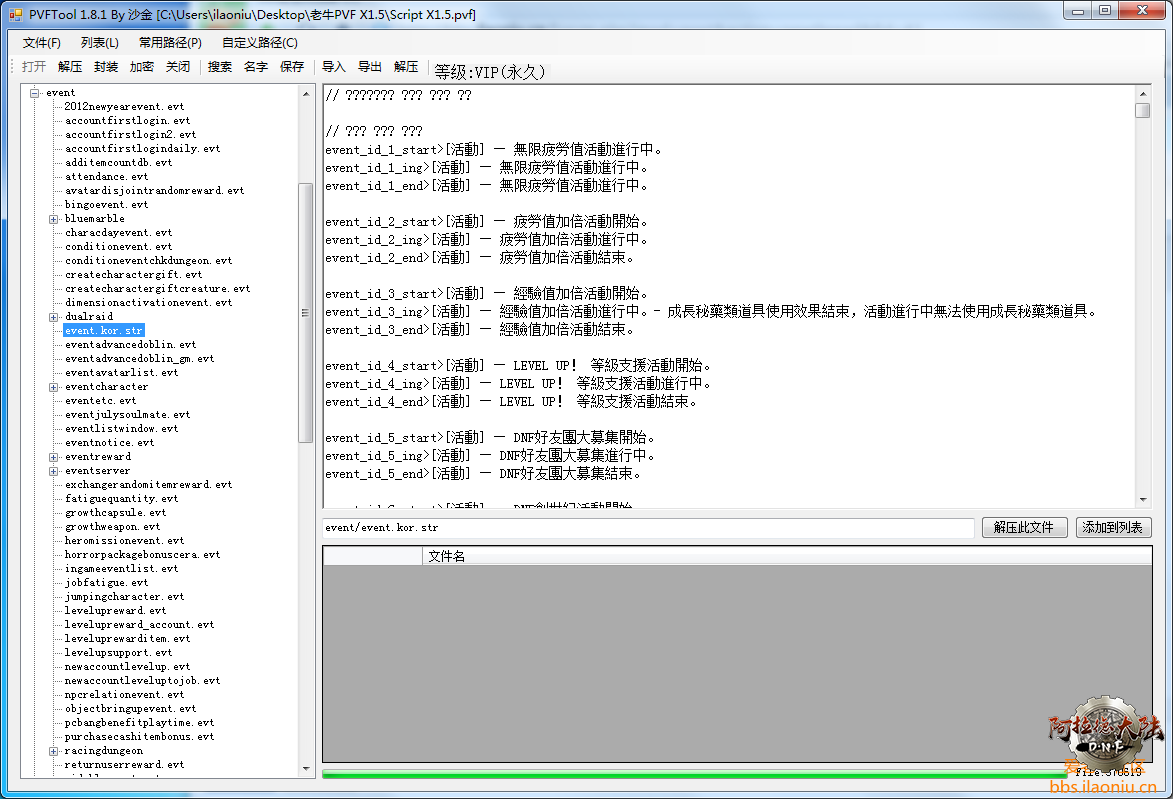Click the 导入 toolbar button
The image size is (1173, 799).
pos(334,67)
